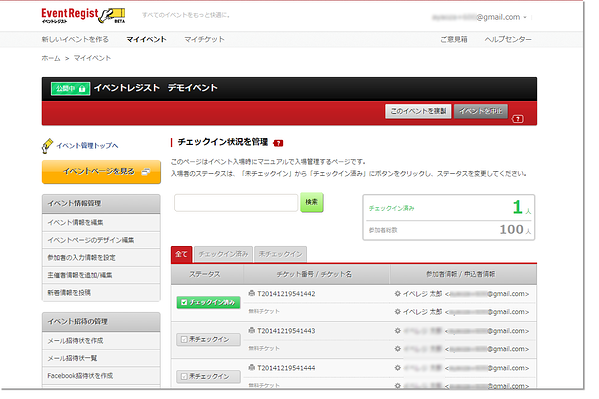This screenshot has height=399, width=599.
Task: Open イベント情報を編集 sidebar item
Action: tap(101, 222)
